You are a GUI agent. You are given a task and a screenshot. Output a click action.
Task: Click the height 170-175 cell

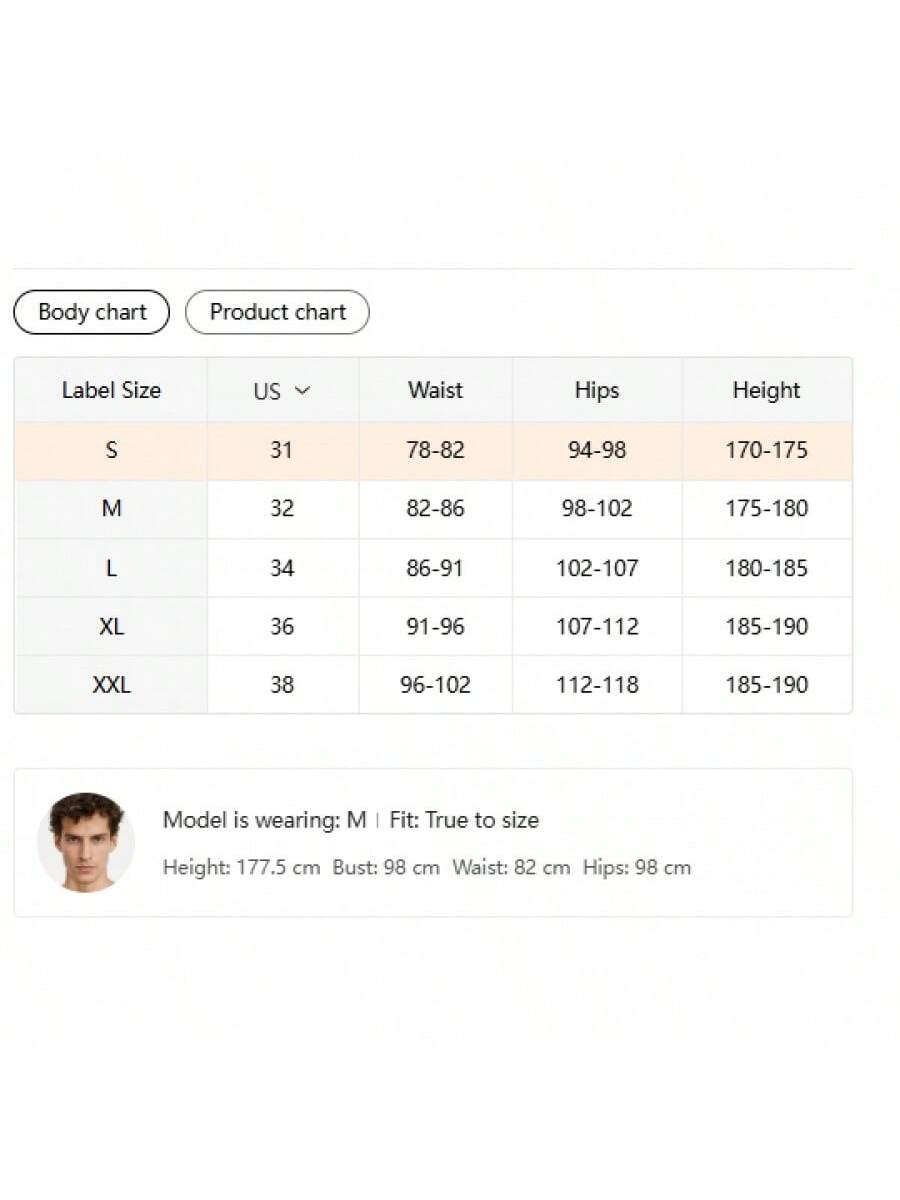[x=766, y=450]
